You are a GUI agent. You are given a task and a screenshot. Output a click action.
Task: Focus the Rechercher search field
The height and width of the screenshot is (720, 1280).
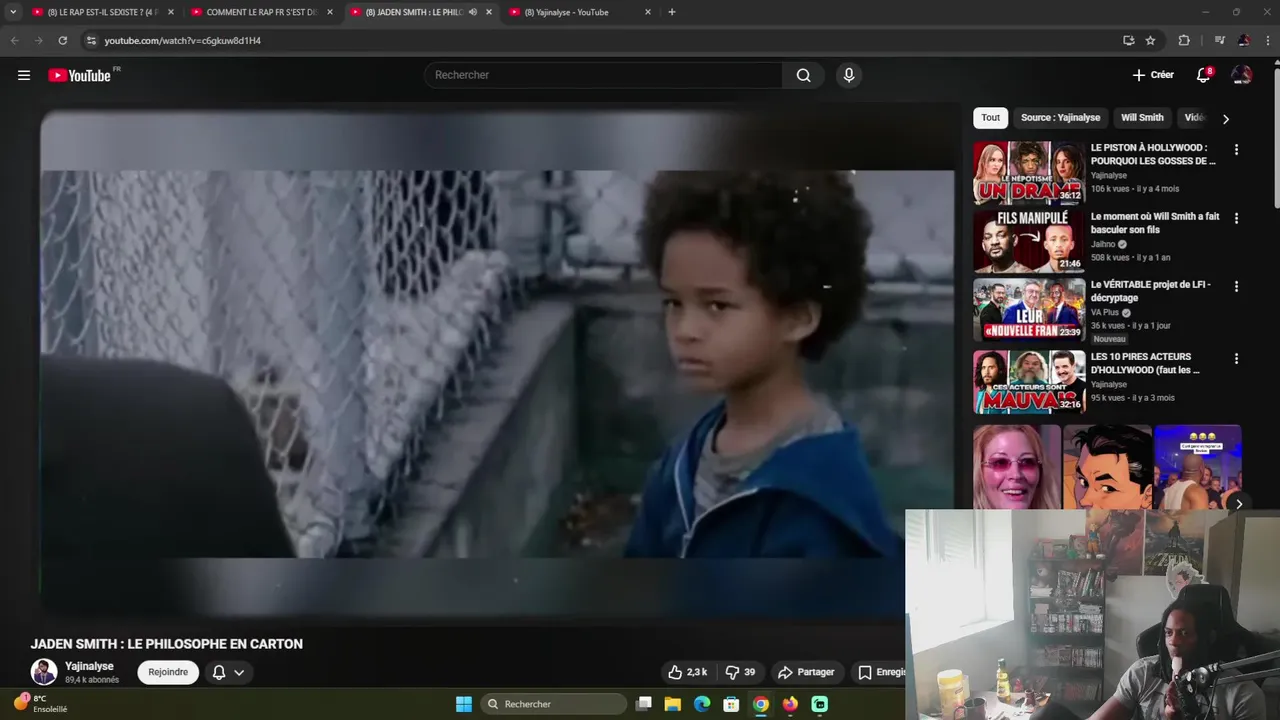[603, 75]
